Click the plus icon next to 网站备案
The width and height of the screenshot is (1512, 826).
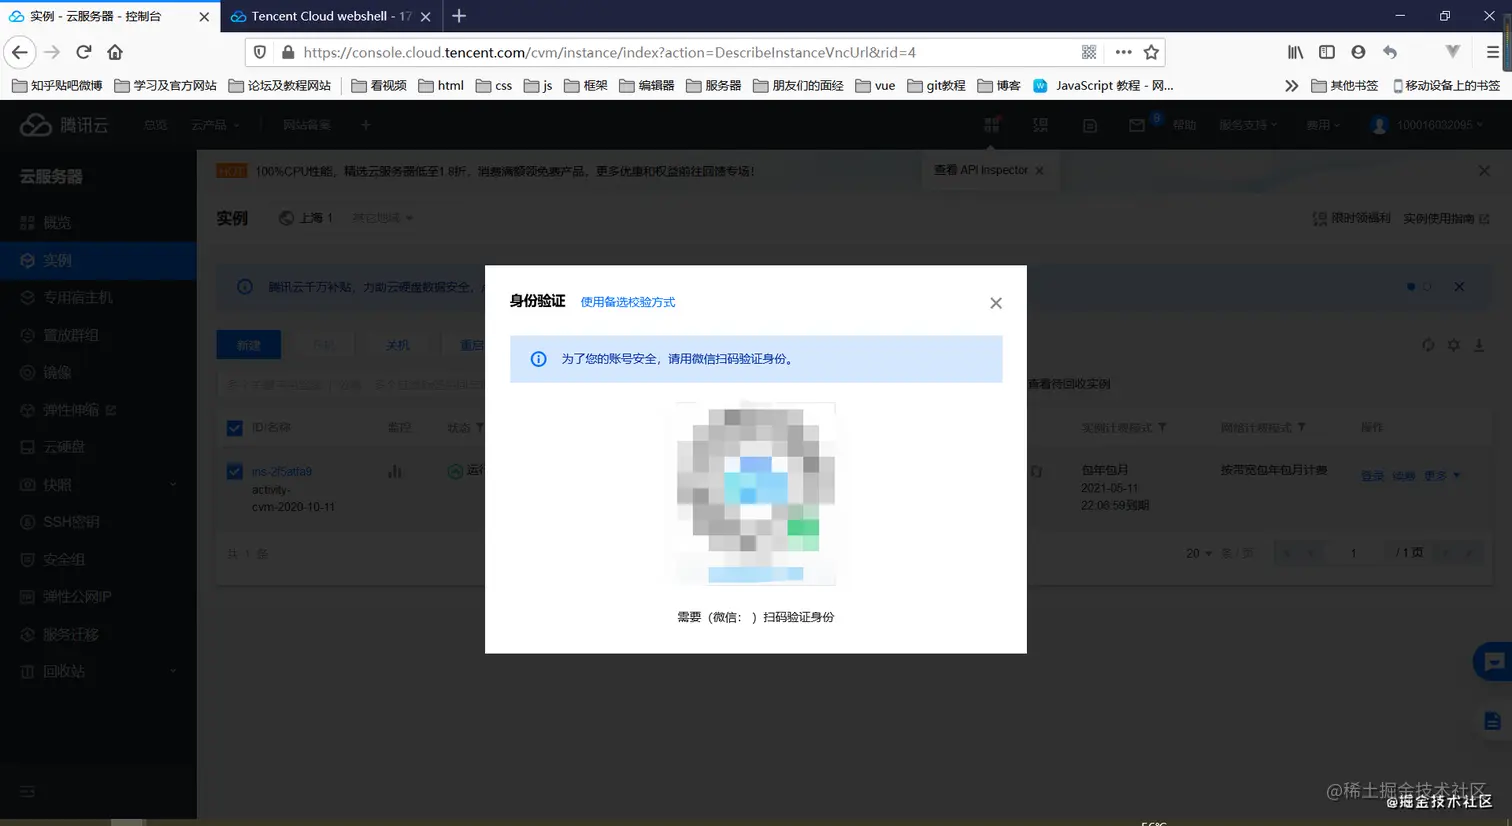[366, 125]
